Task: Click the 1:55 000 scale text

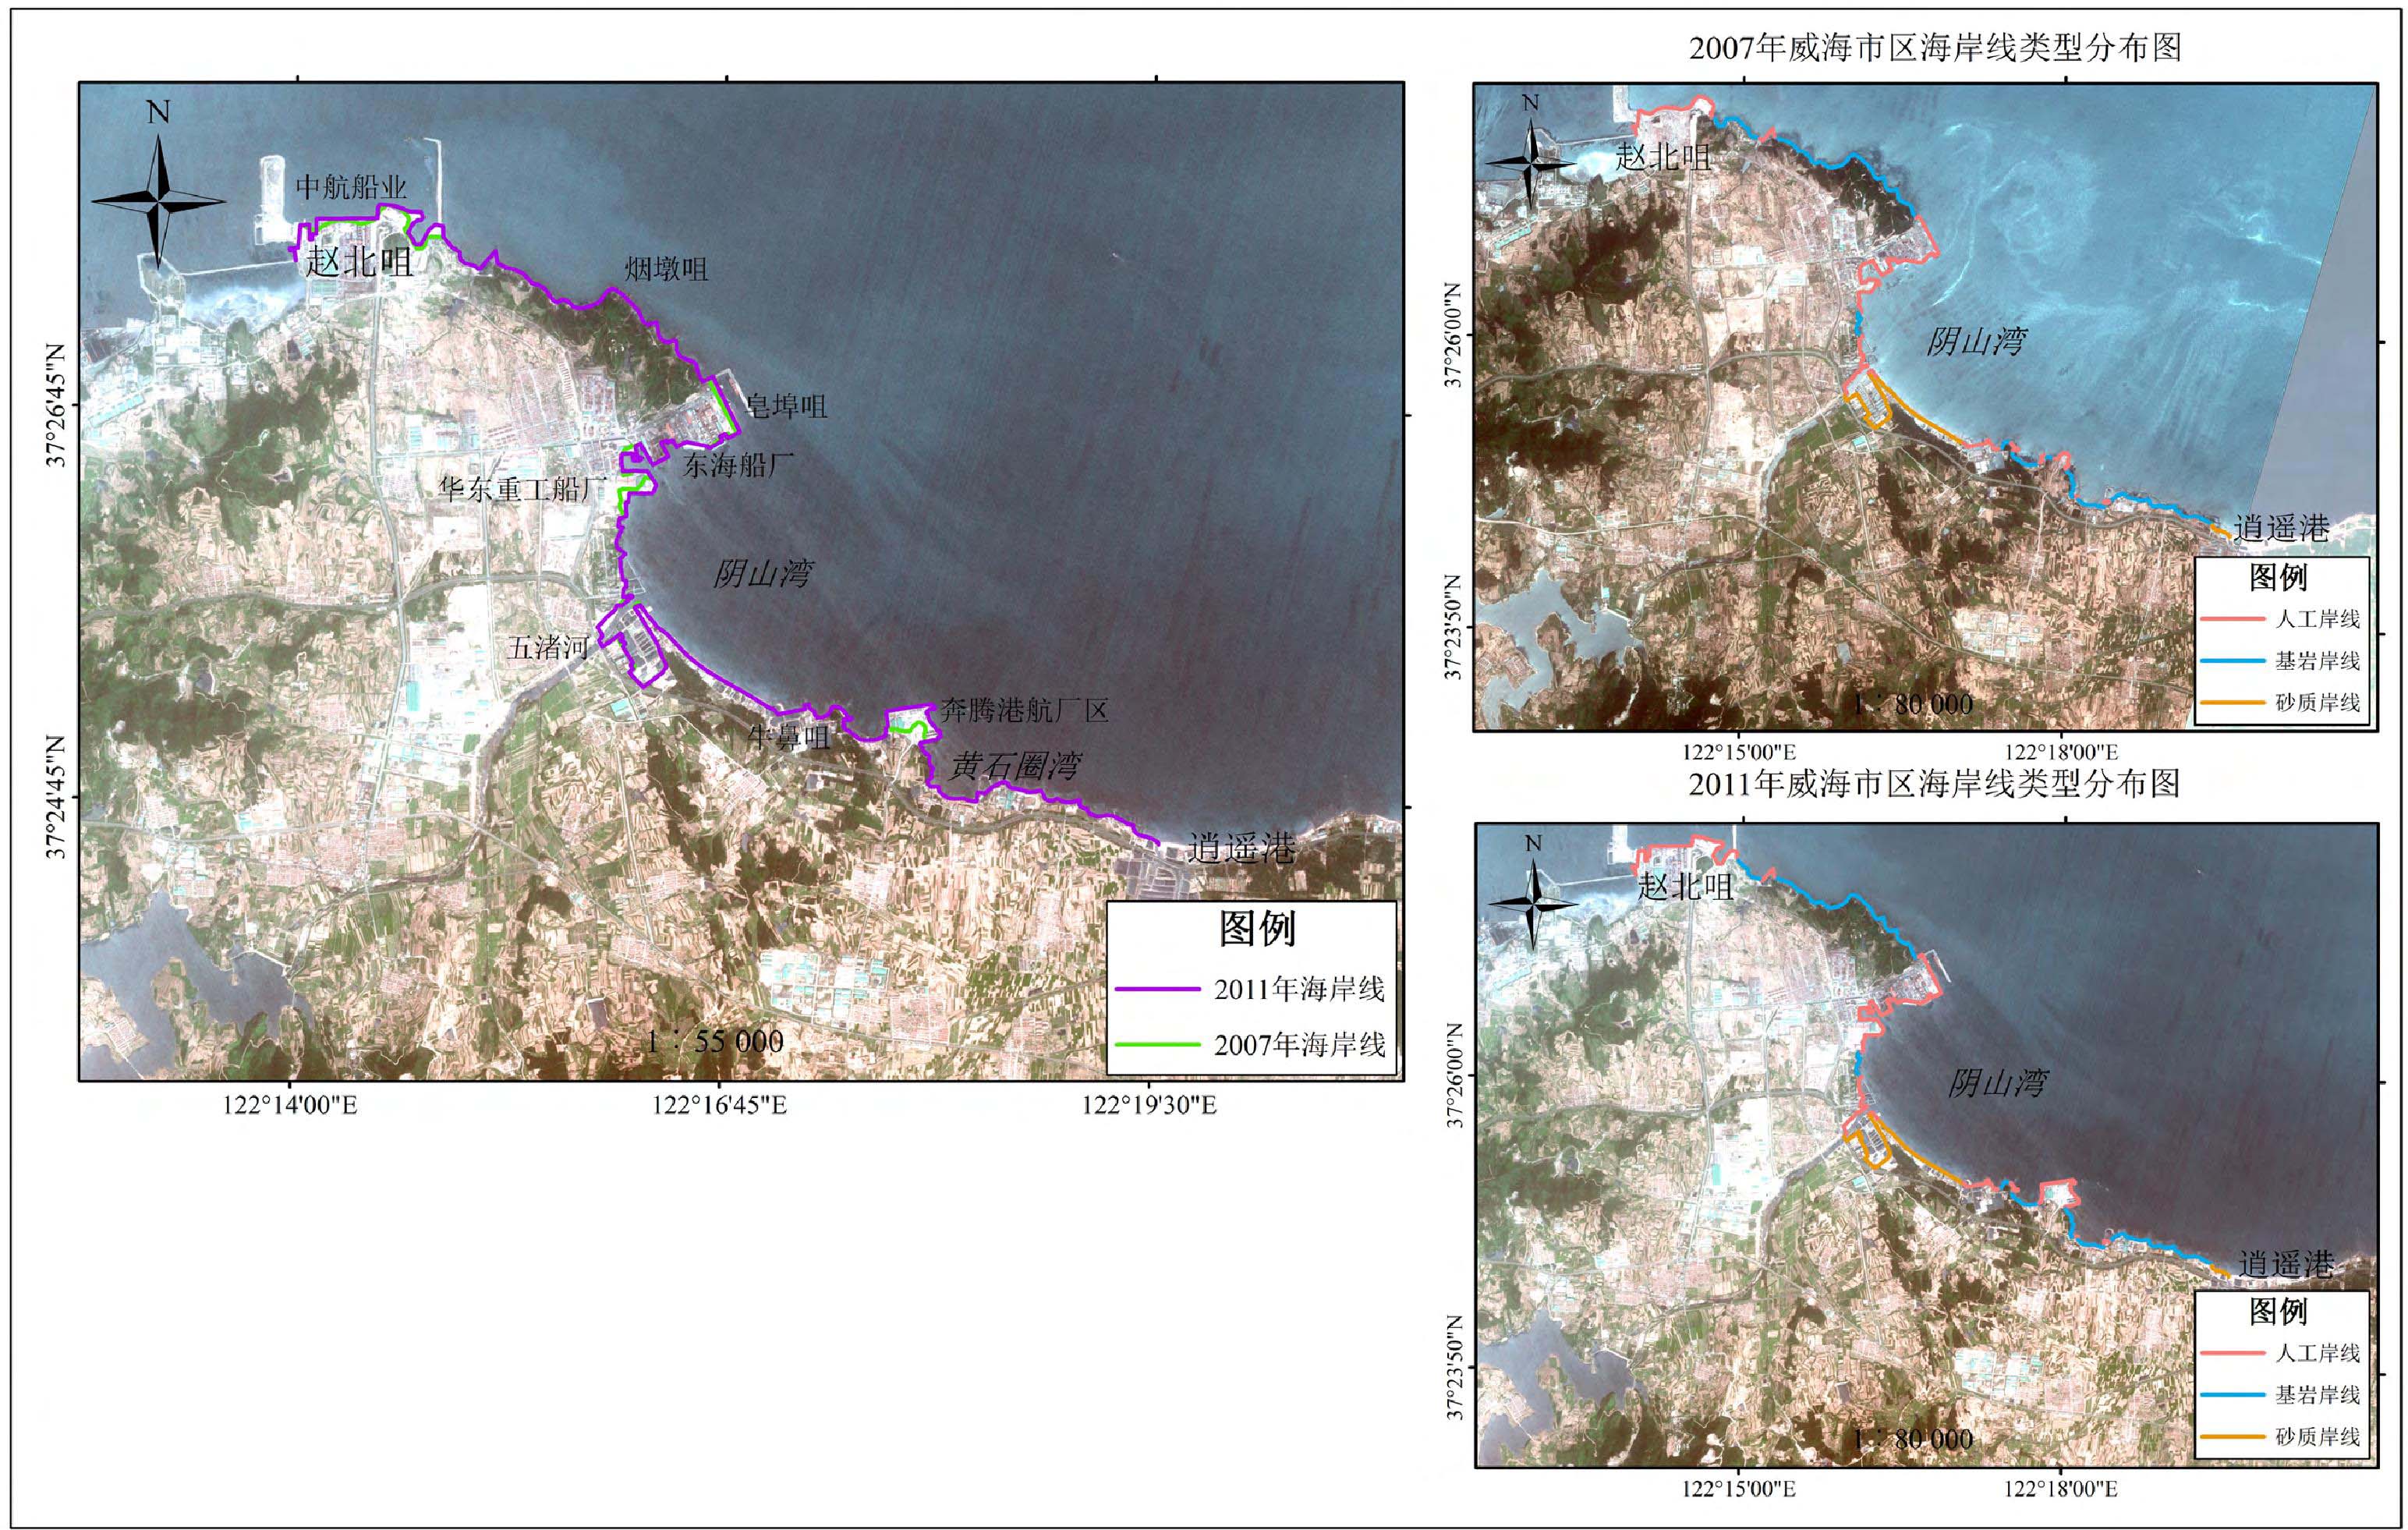Action: [714, 1041]
